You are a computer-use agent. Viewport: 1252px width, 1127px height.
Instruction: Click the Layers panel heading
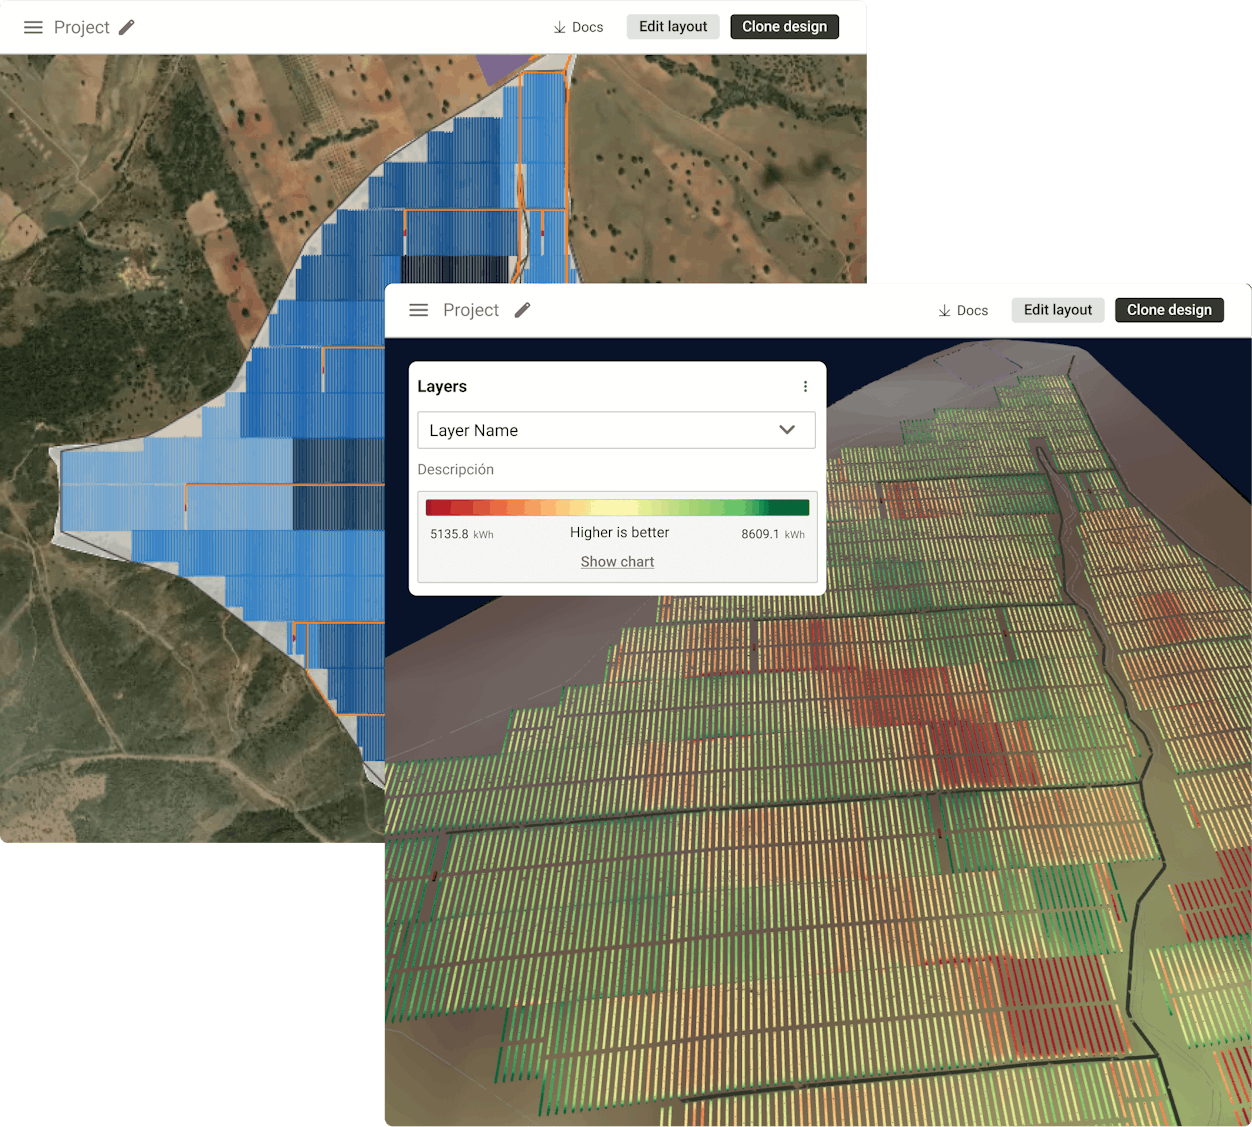(442, 387)
